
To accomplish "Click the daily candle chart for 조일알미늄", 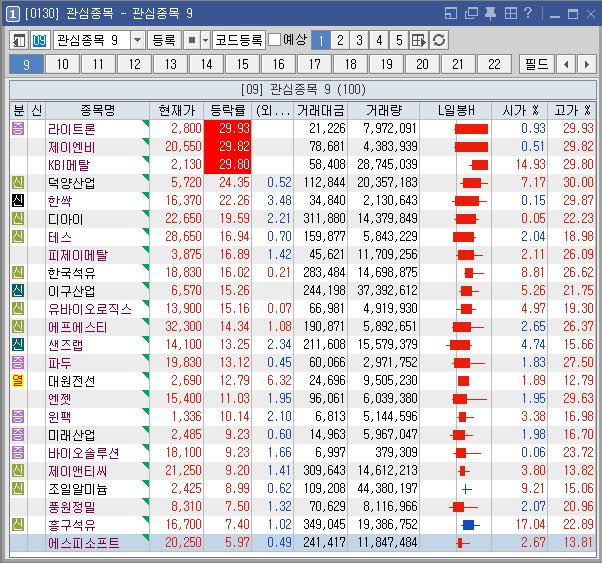I will click(466, 489).
